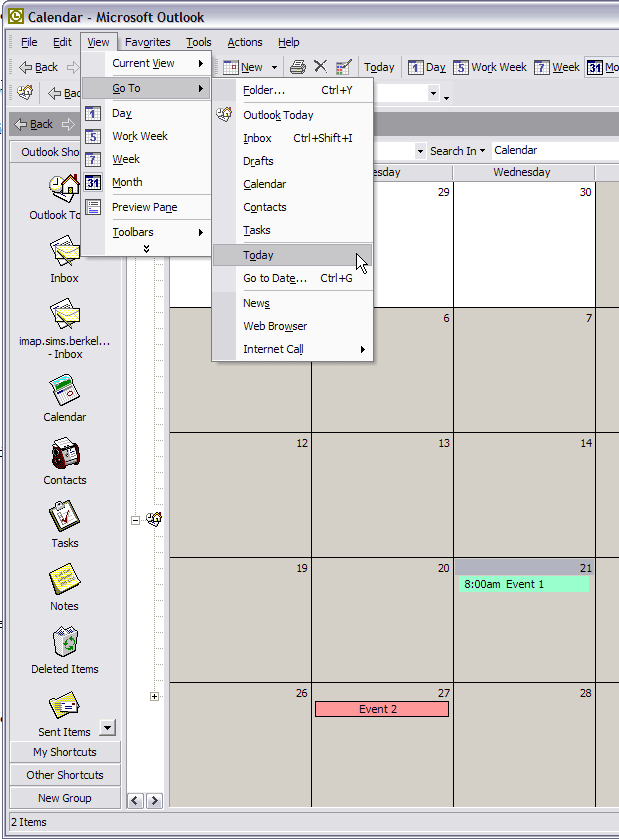The width and height of the screenshot is (619, 839).
Task: Open the Favorites menu
Action: (x=148, y=42)
